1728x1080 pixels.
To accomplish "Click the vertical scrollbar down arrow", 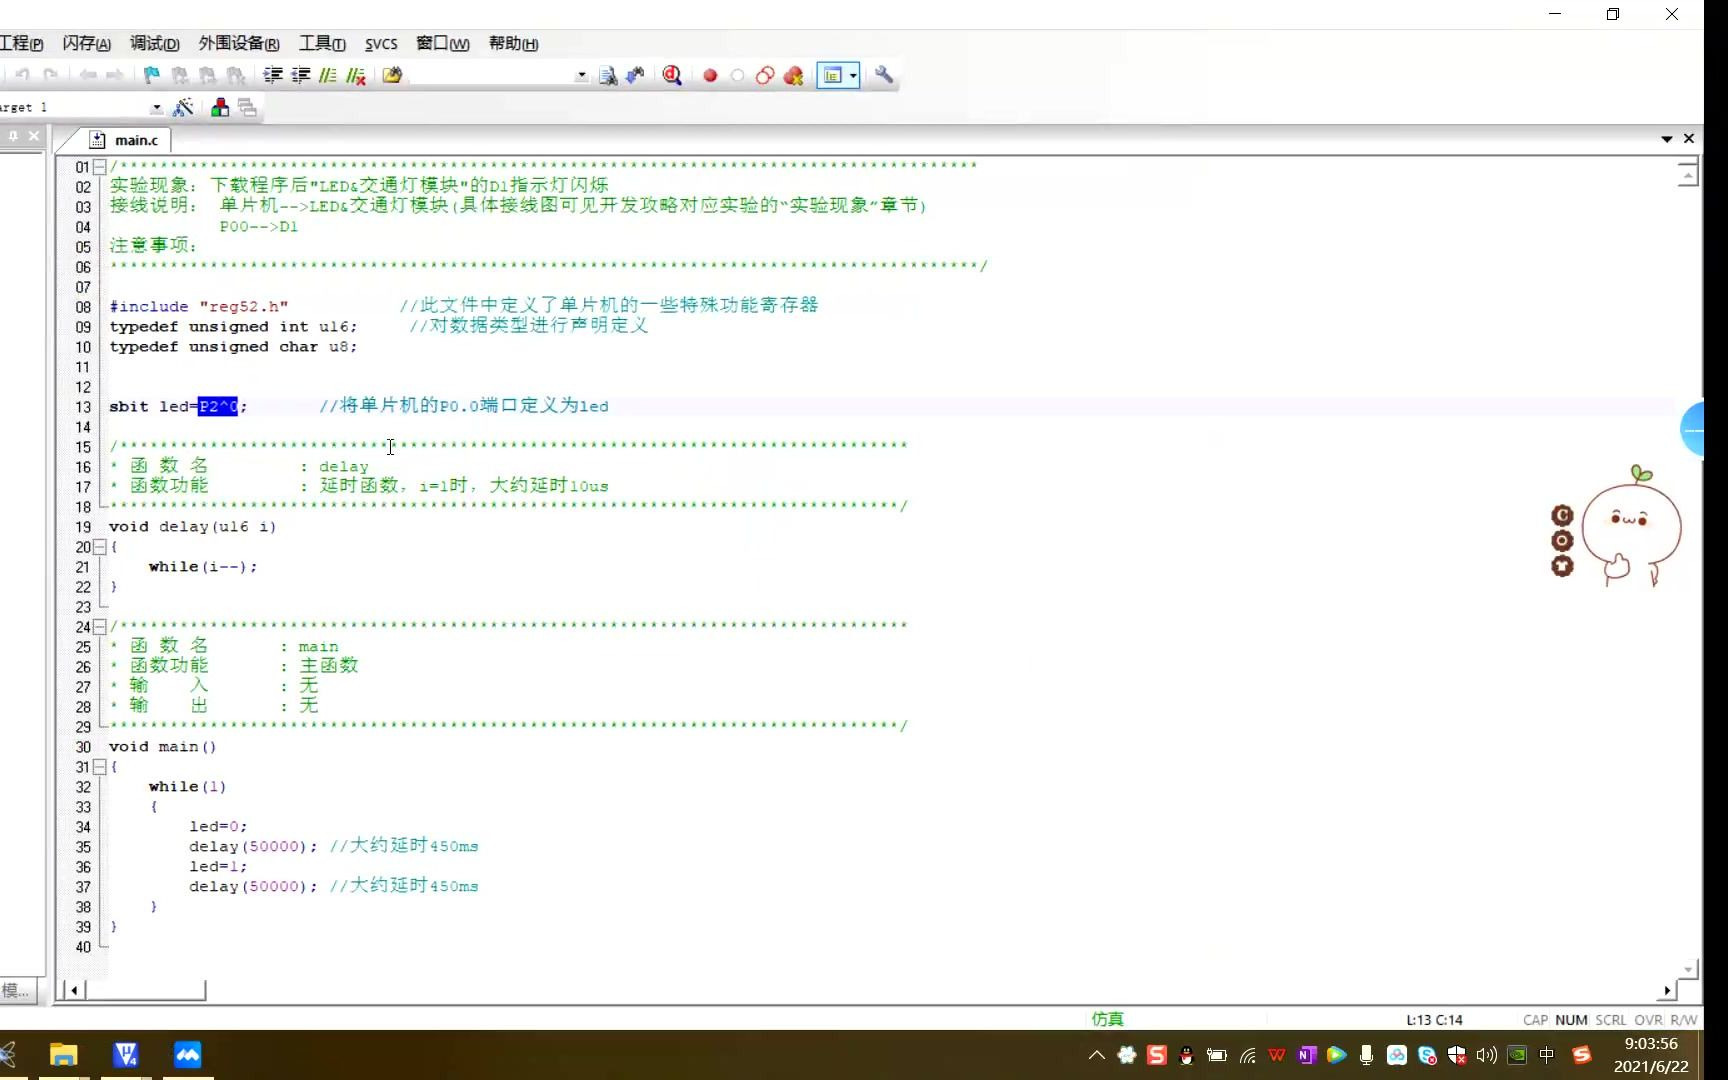I will (1688, 969).
